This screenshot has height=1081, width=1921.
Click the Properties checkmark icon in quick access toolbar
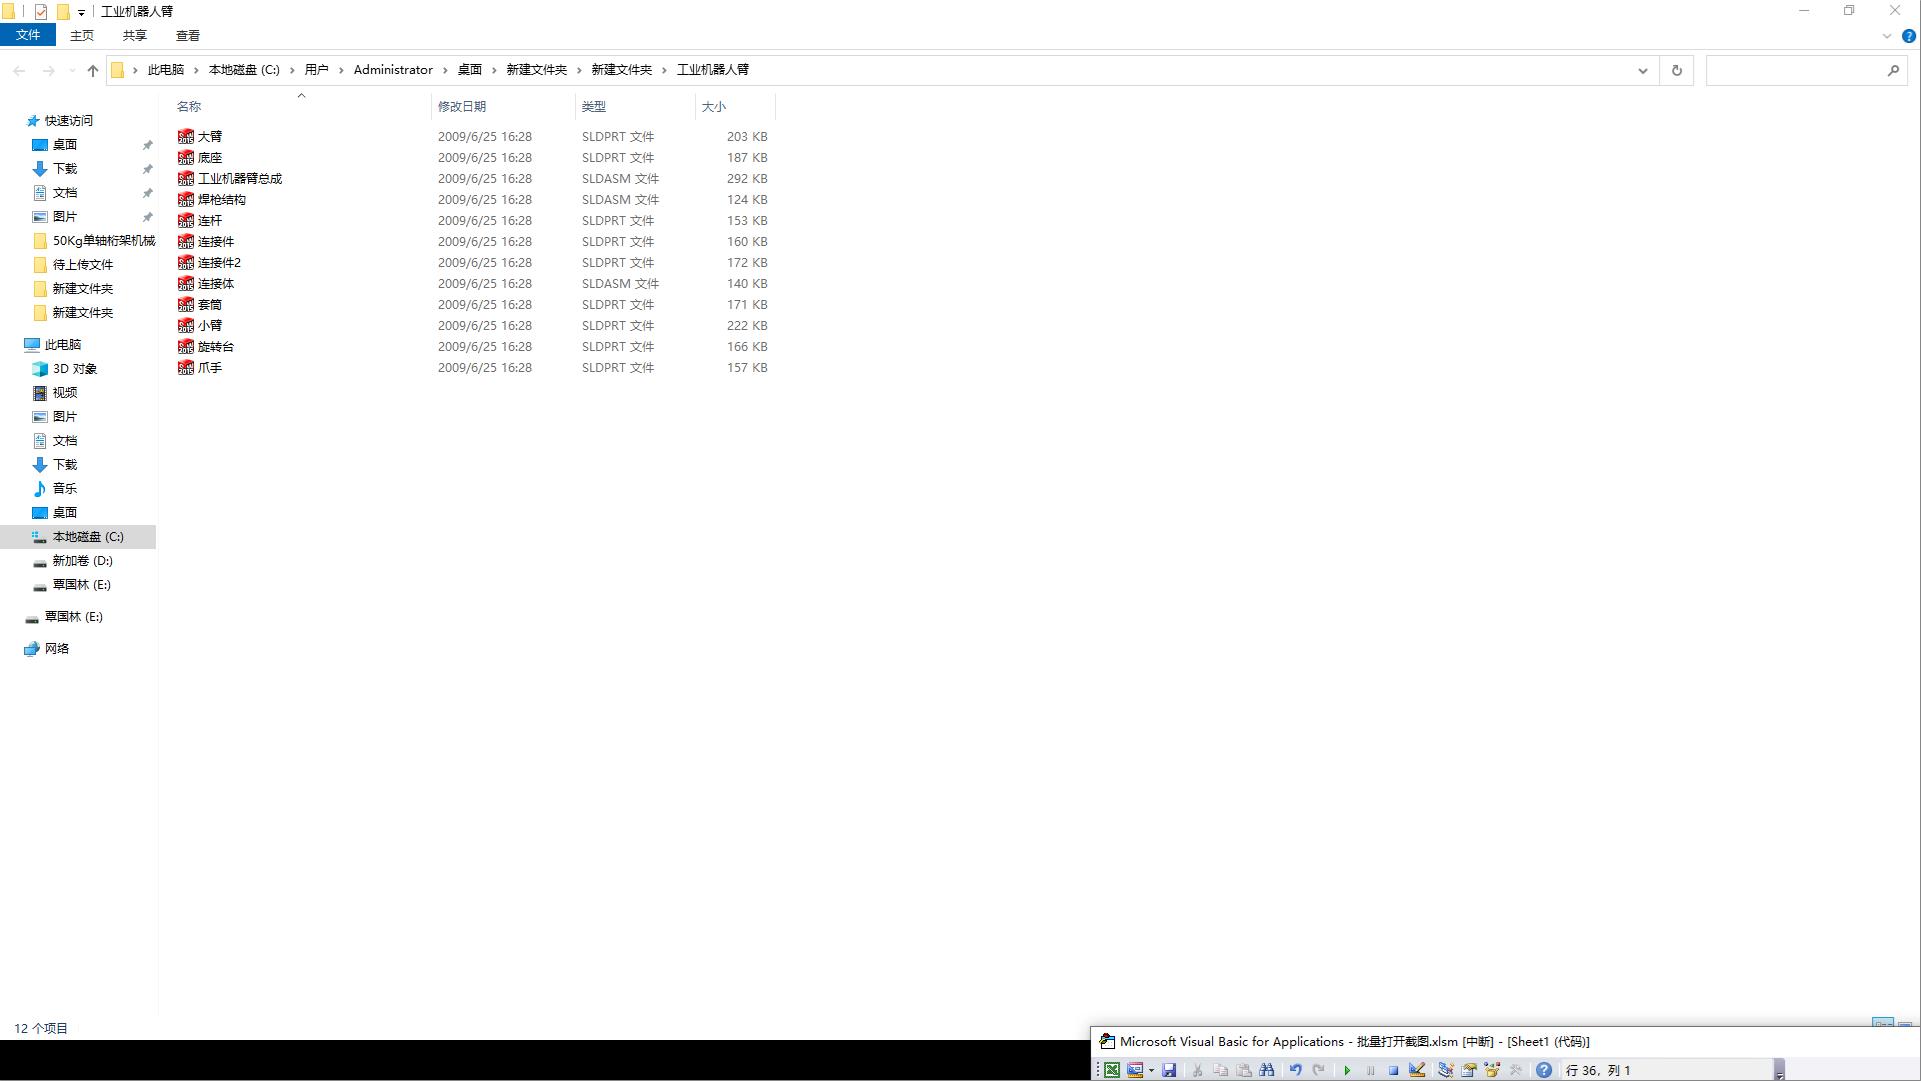[41, 12]
